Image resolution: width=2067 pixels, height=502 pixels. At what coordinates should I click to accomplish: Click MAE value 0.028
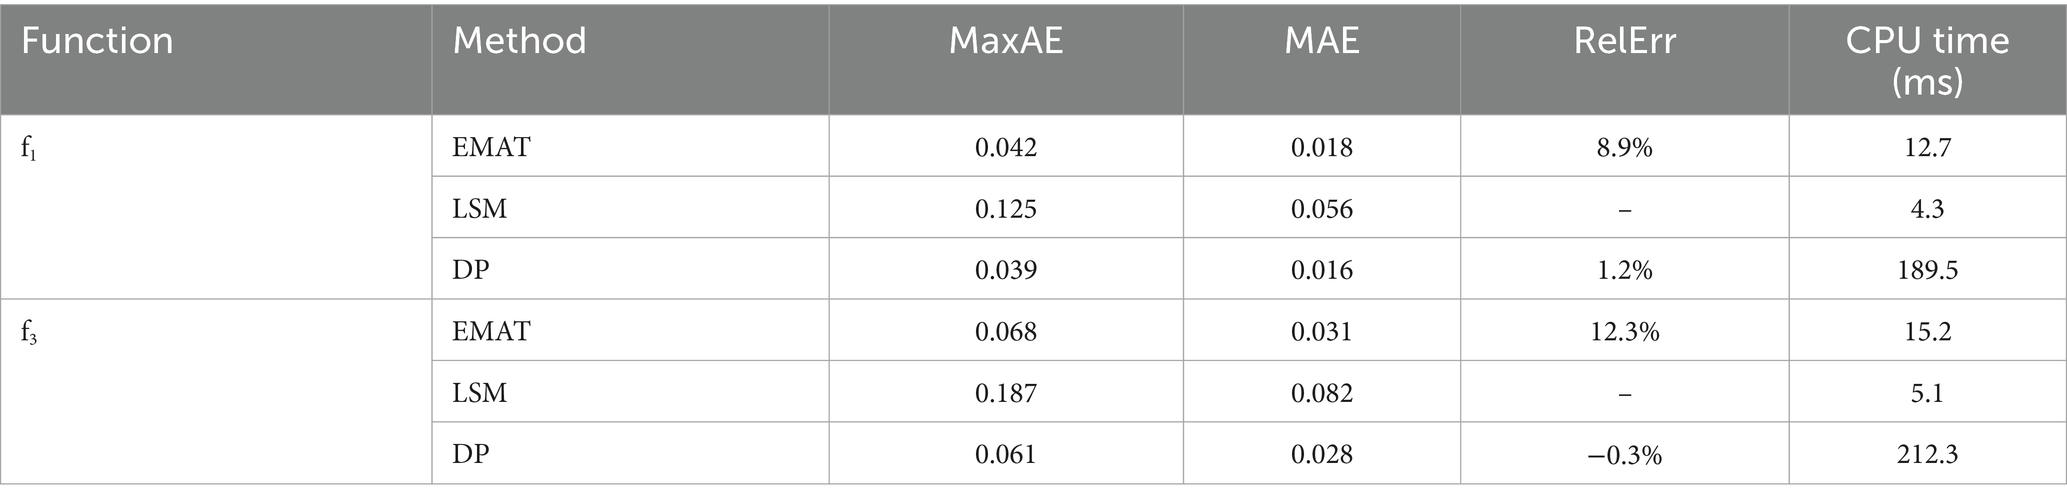[1321, 454]
